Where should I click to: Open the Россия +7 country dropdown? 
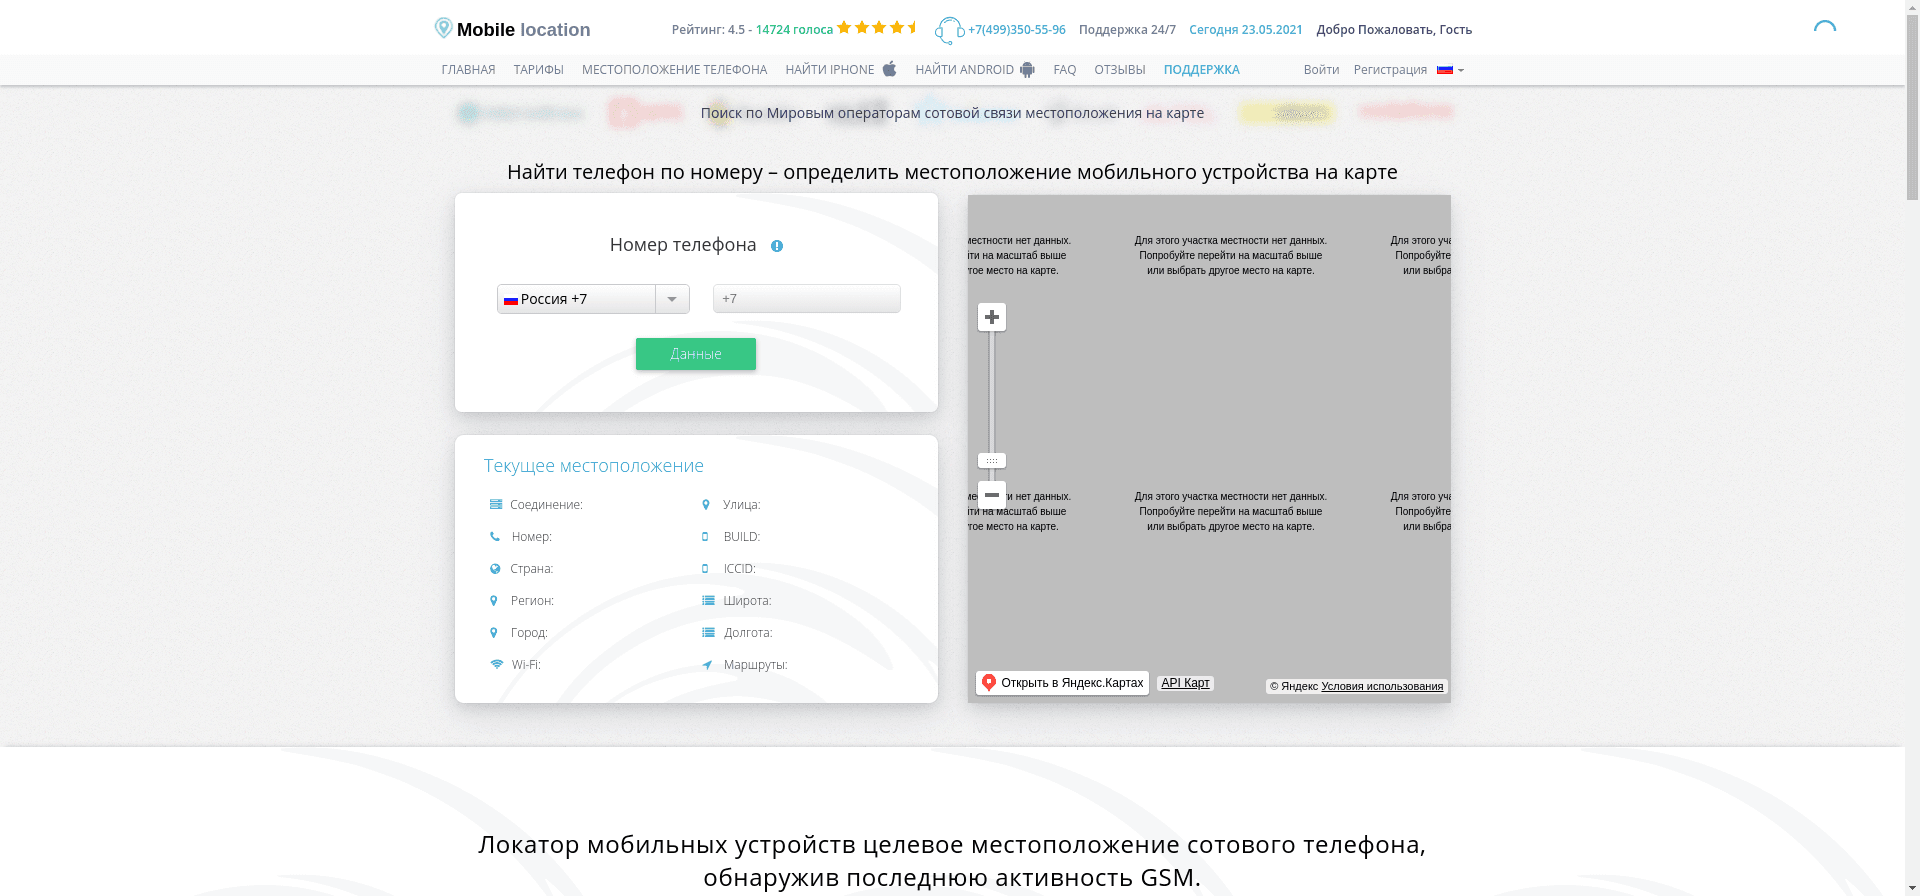click(x=577, y=299)
